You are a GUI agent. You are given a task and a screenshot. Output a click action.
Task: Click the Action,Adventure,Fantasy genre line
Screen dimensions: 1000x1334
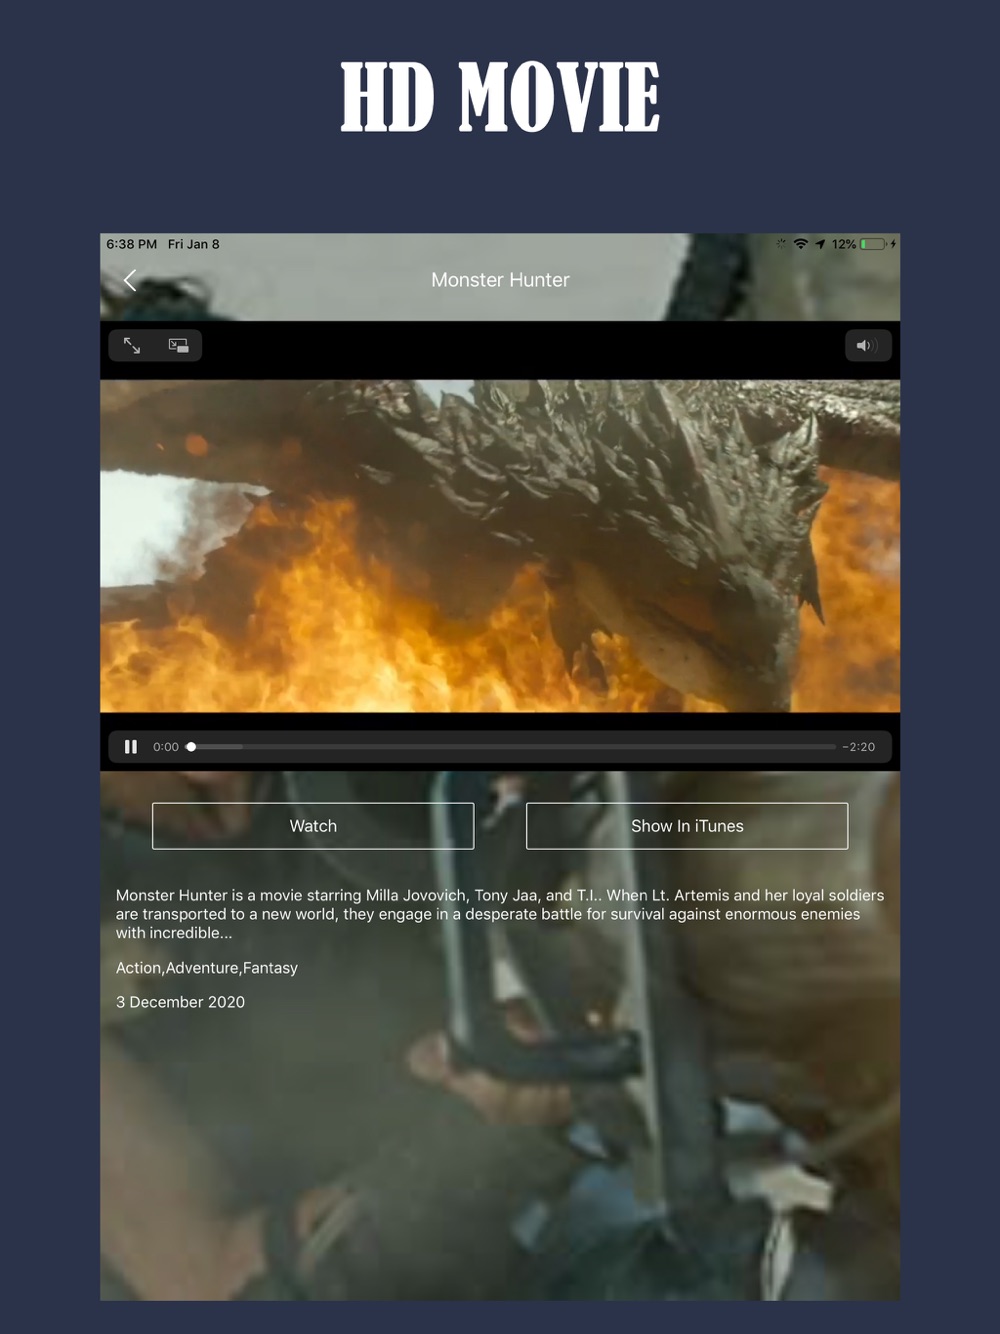pyautogui.click(x=207, y=968)
